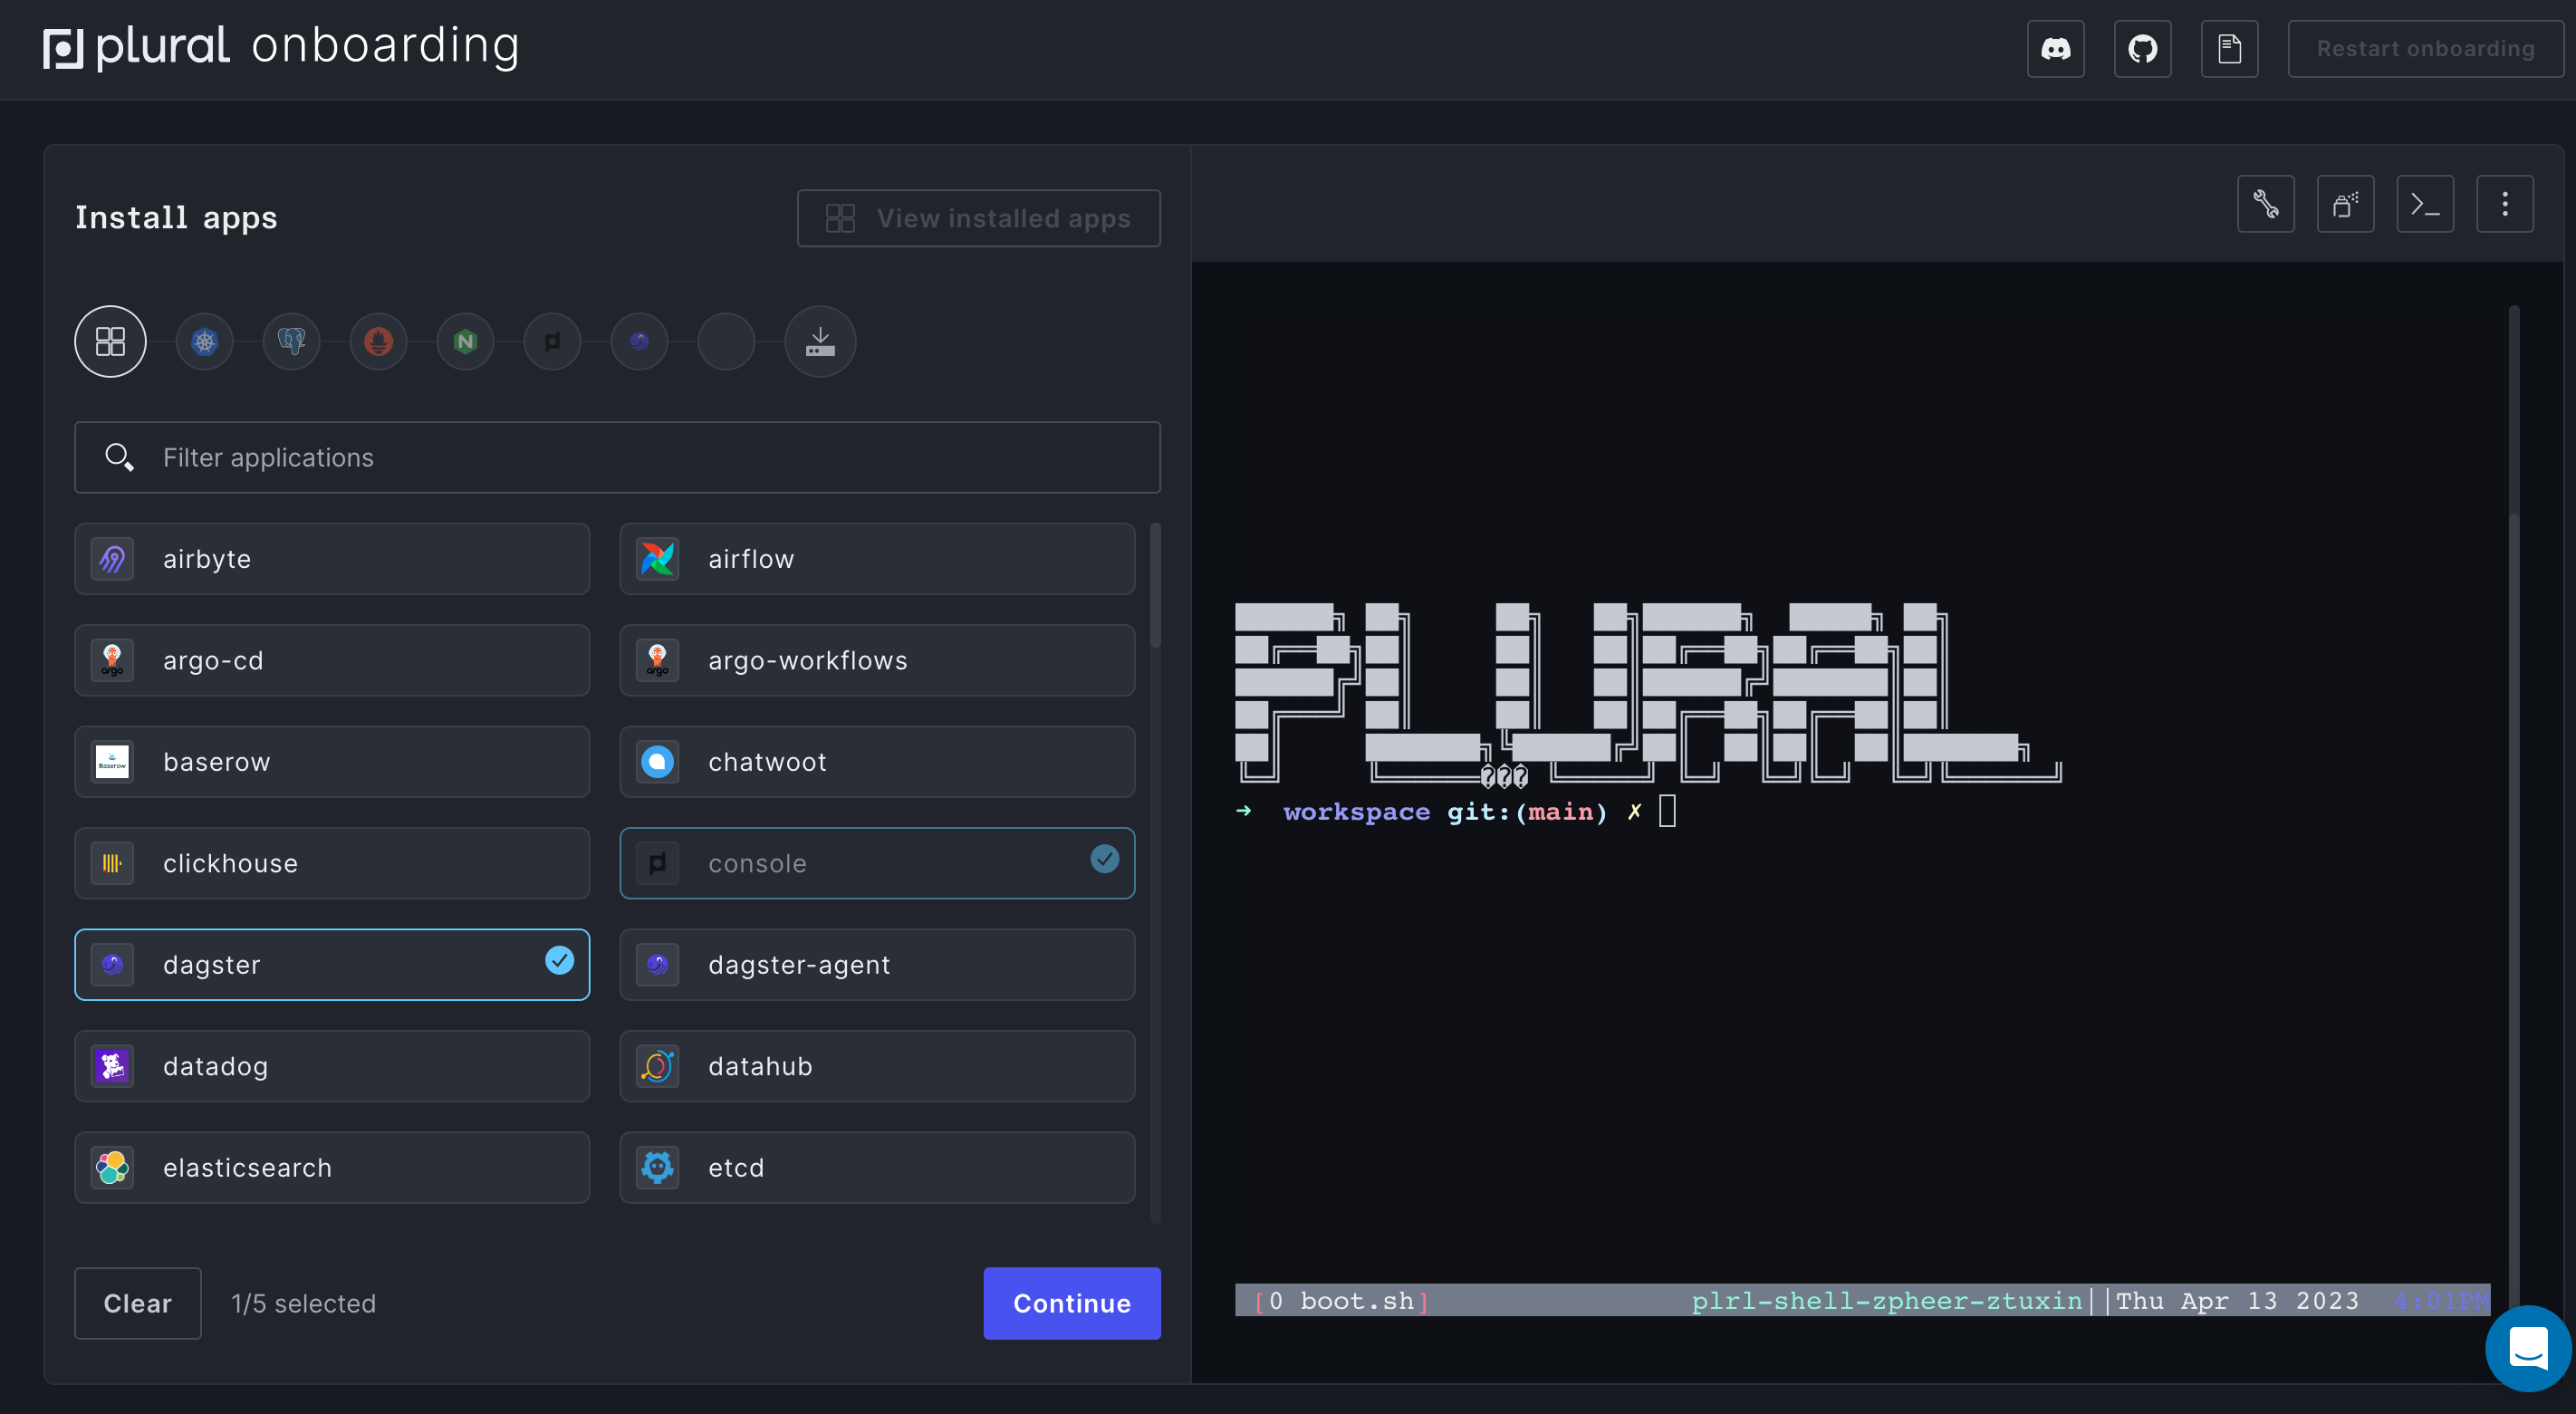Select the PostgreSQL elephant step icon
2576x1414 pixels.
coord(291,342)
